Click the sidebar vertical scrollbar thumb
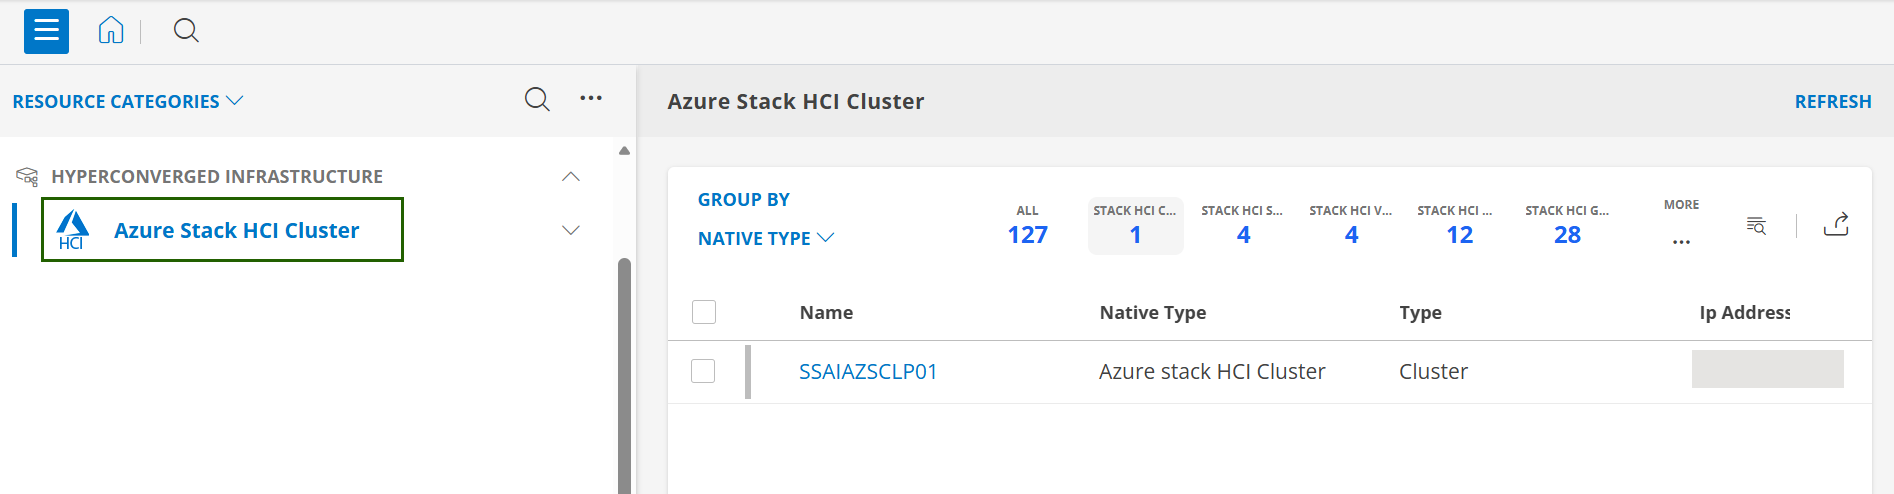The width and height of the screenshot is (1894, 494). click(x=624, y=375)
